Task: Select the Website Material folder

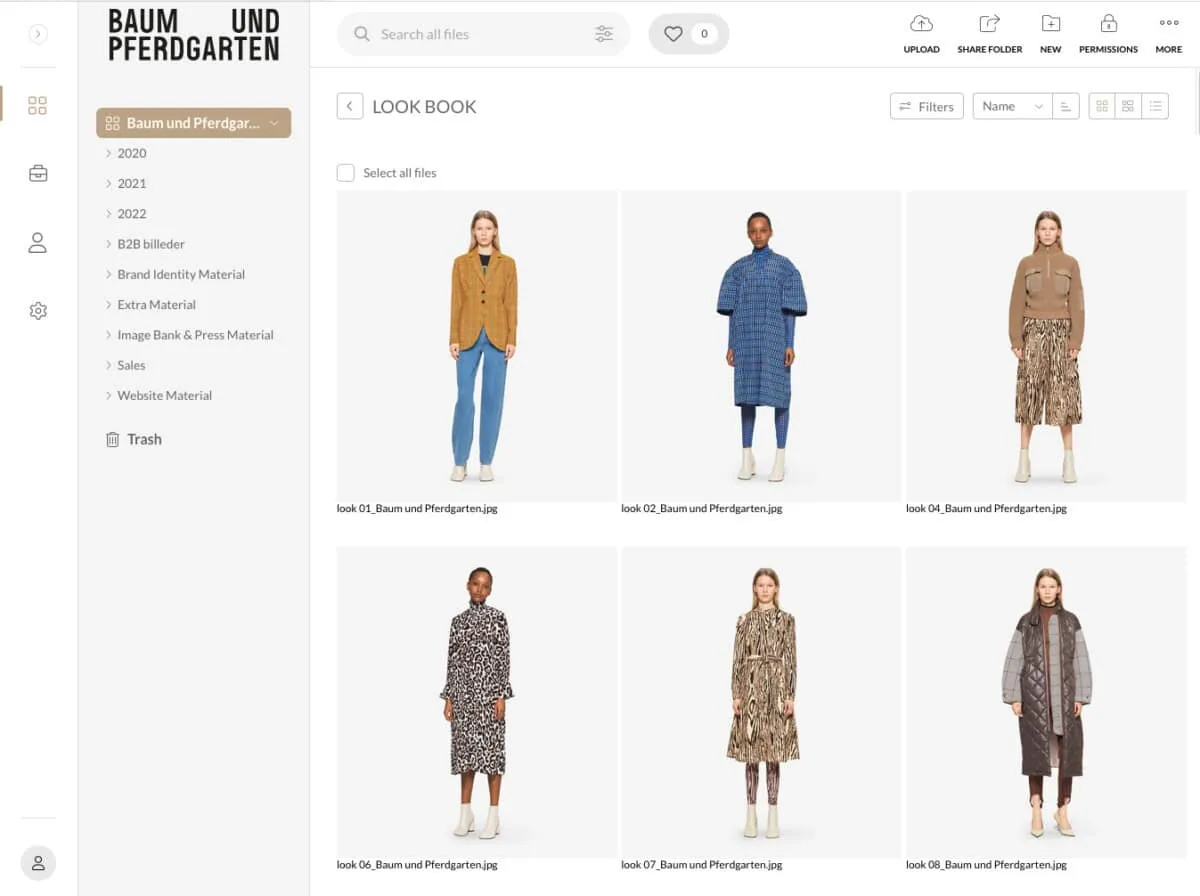Action: pyautogui.click(x=164, y=395)
